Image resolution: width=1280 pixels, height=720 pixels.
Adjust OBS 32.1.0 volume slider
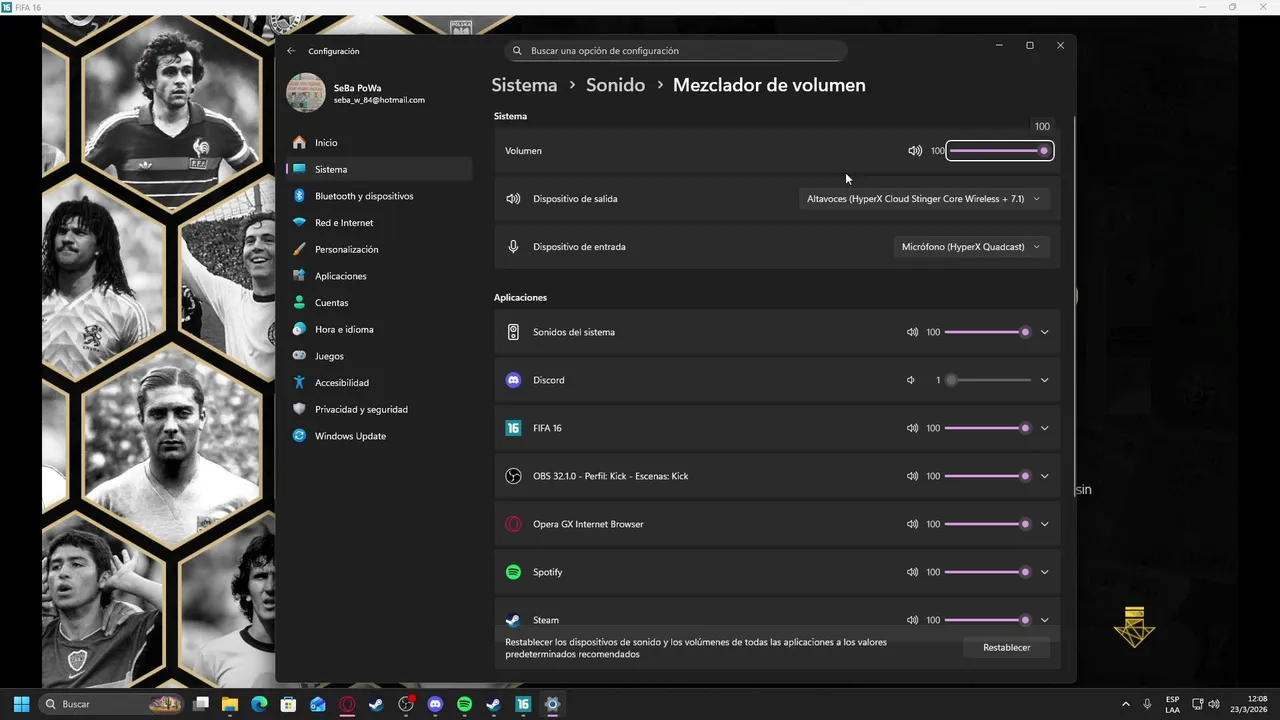point(987,476)
